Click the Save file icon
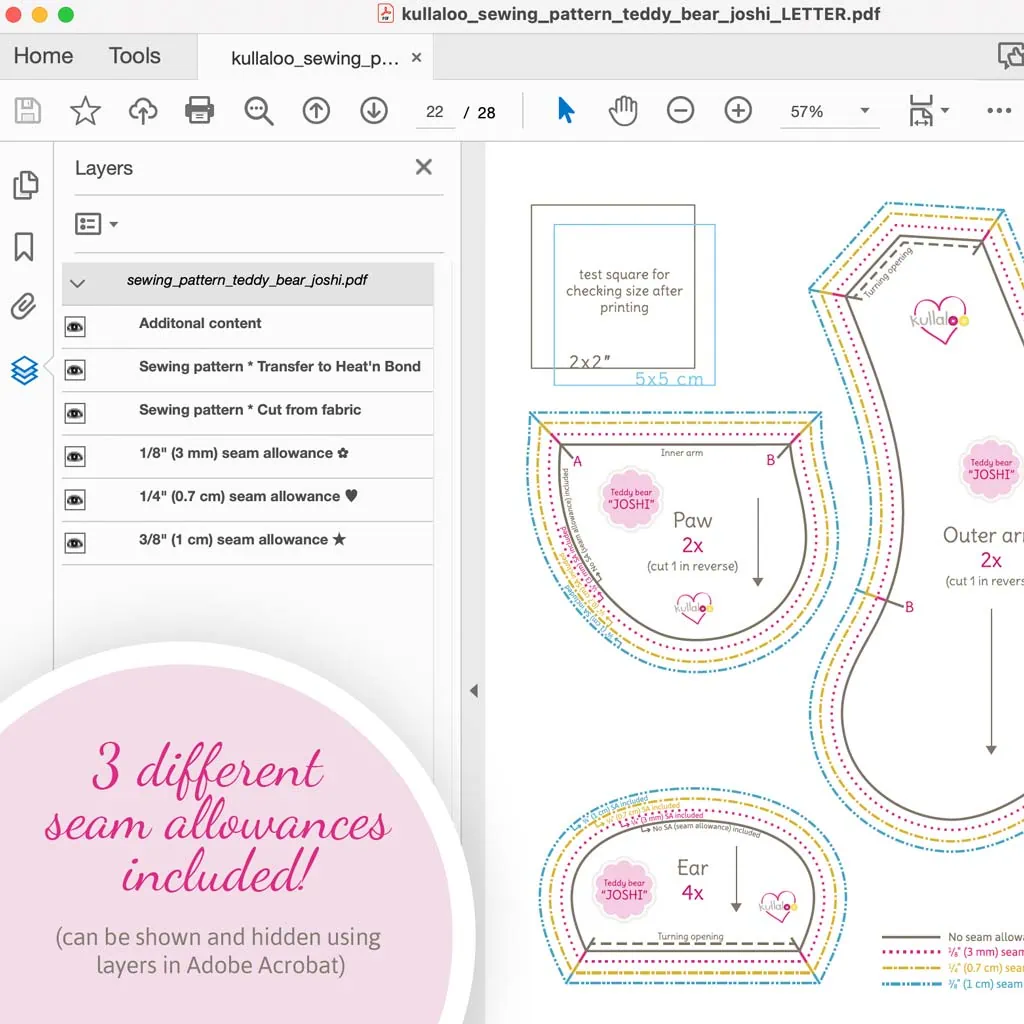The image size is (1024, 1024). [x=27, y=111]
